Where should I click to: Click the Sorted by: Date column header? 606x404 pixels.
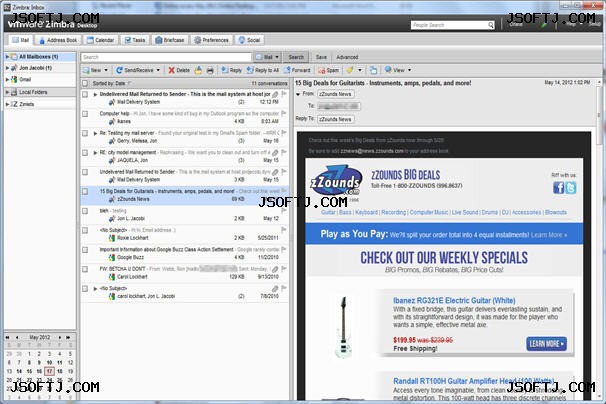[109, 83]
